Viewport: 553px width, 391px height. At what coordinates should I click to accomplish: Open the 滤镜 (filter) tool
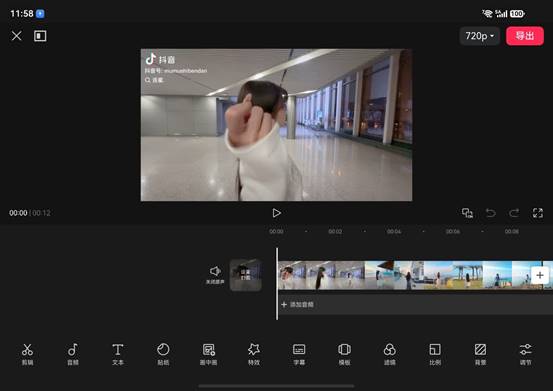[x=389, y=354]
